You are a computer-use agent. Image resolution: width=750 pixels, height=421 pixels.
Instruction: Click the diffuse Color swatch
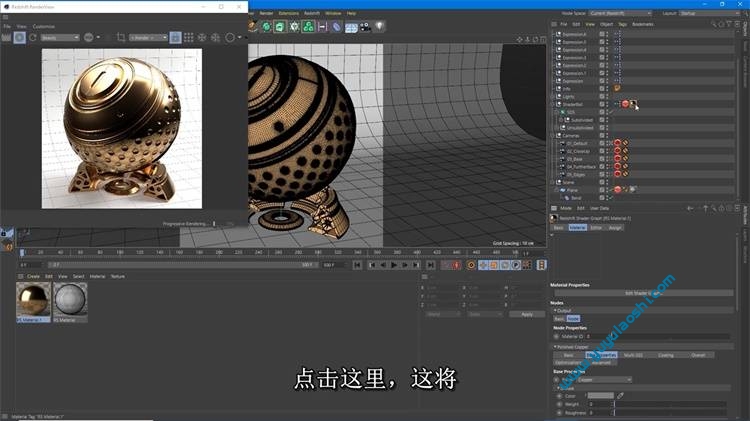600,396
